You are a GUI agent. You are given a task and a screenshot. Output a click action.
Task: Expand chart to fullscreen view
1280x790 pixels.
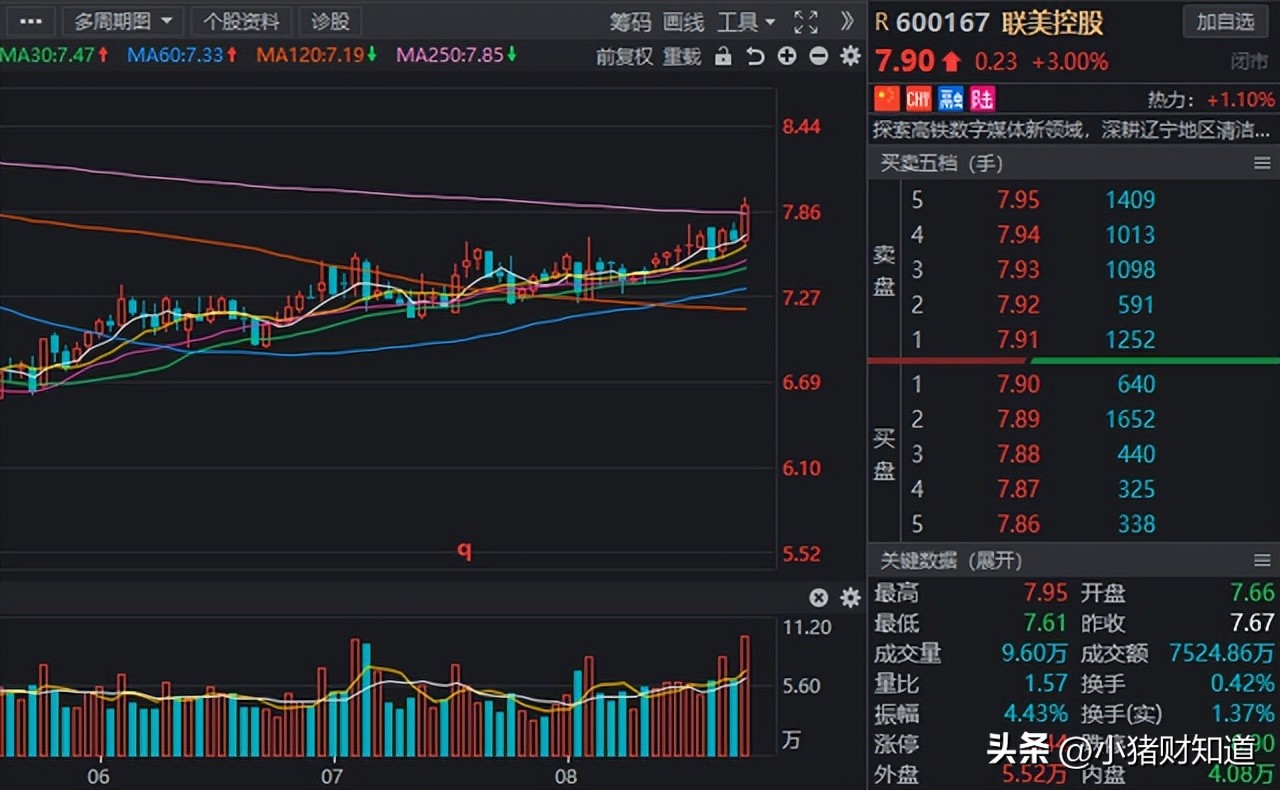[804, 21]
